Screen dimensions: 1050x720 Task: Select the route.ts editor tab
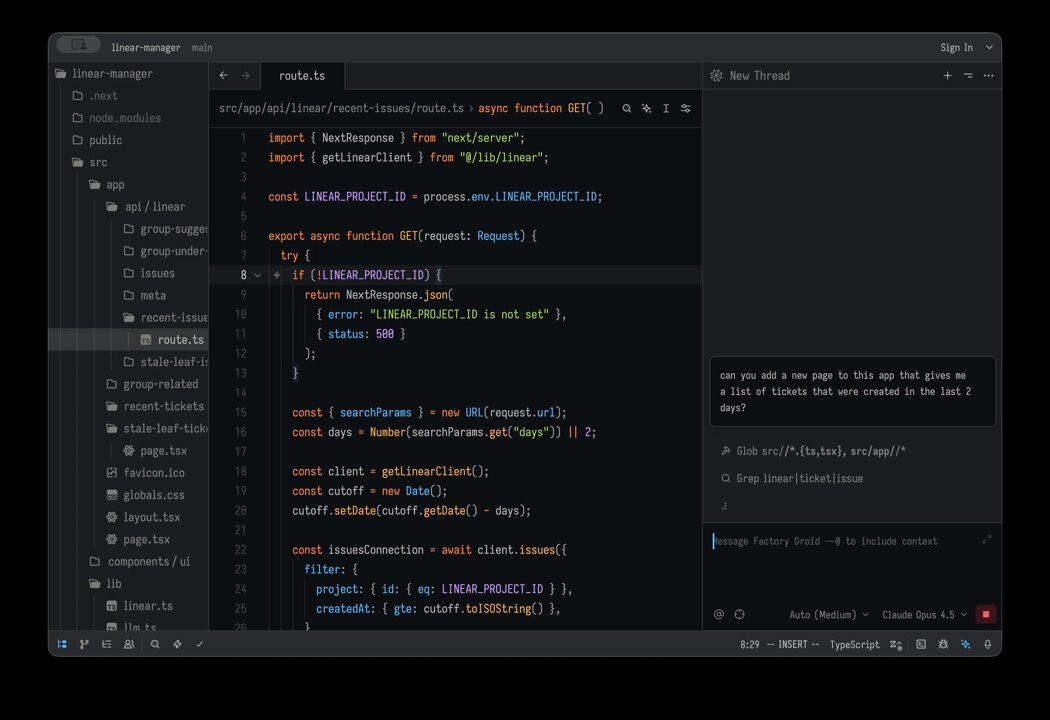coord(301,76)
